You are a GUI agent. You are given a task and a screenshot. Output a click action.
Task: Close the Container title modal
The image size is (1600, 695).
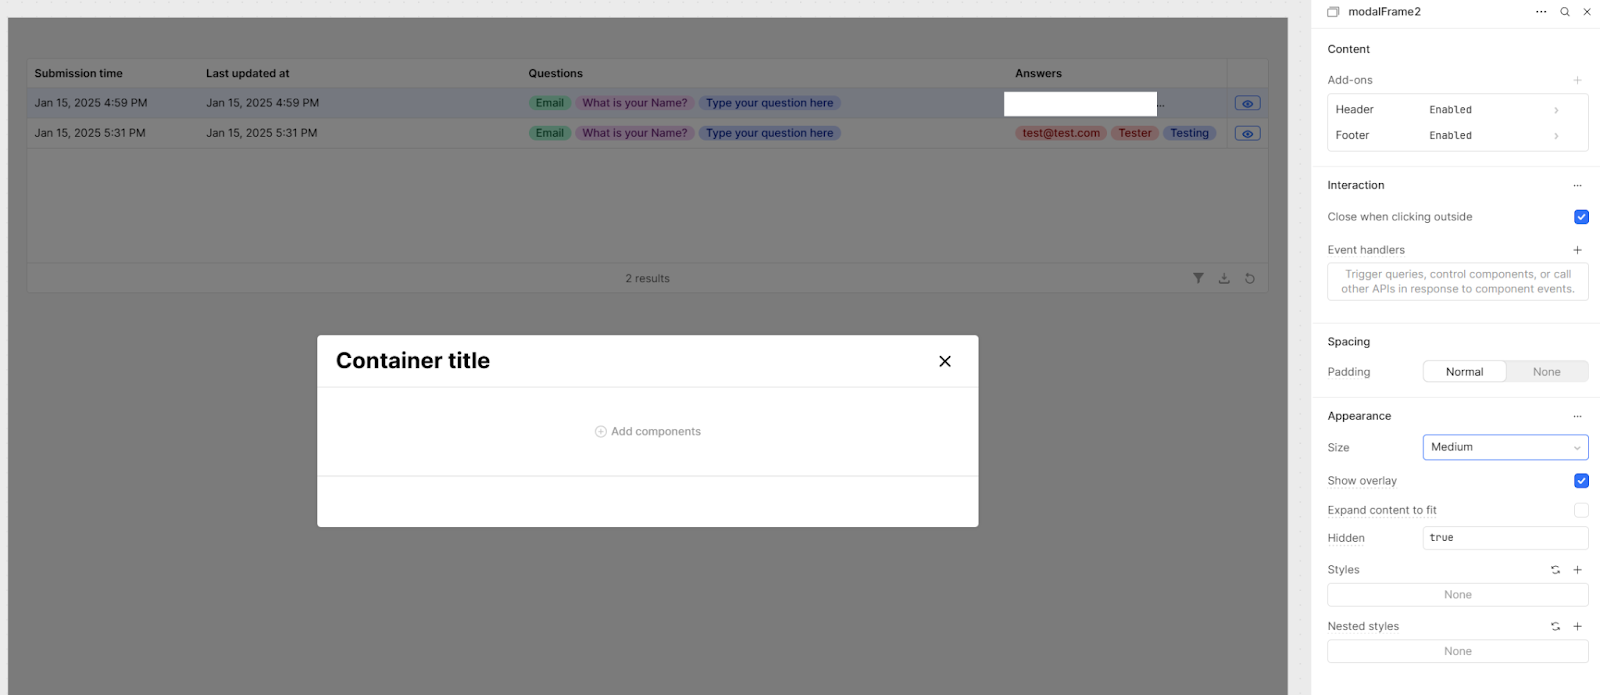coord(945,361)
